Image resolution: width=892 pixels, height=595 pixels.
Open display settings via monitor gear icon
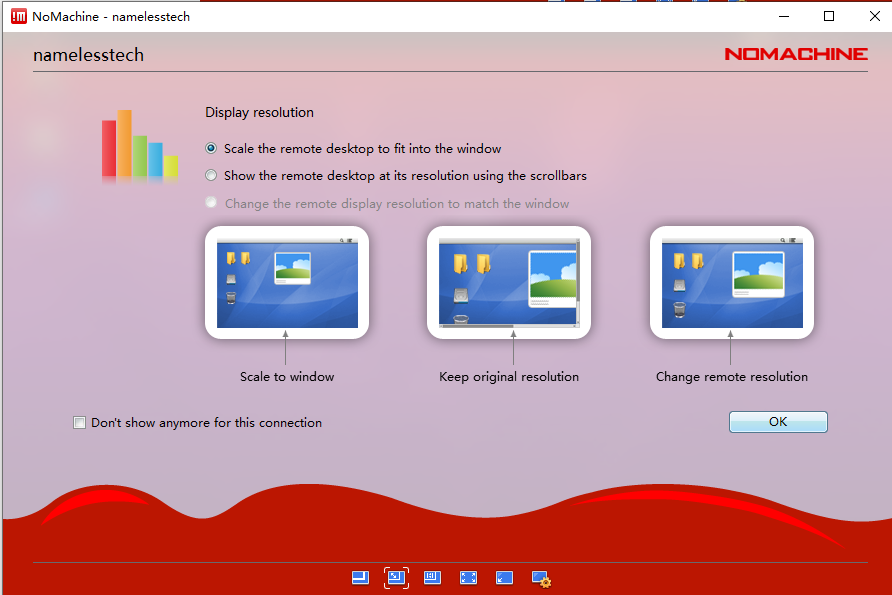tap(541, 579)
